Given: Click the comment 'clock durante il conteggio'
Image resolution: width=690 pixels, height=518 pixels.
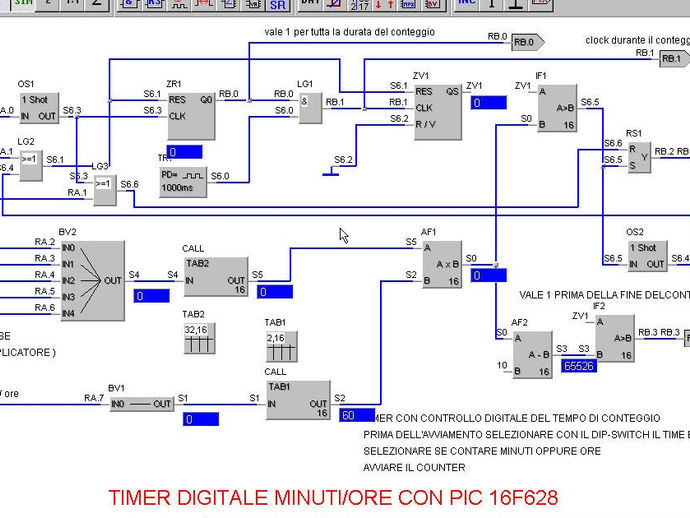Looking at the screenshot, I should pyautogui.click(x=637, y=40).
